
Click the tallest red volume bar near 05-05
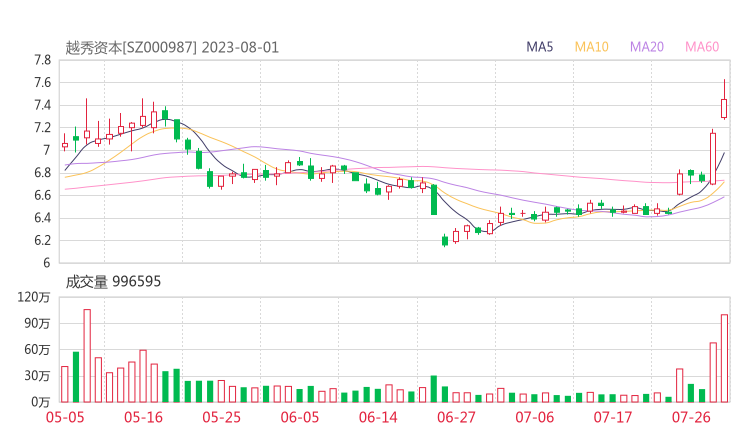click(x=87, y=355)
